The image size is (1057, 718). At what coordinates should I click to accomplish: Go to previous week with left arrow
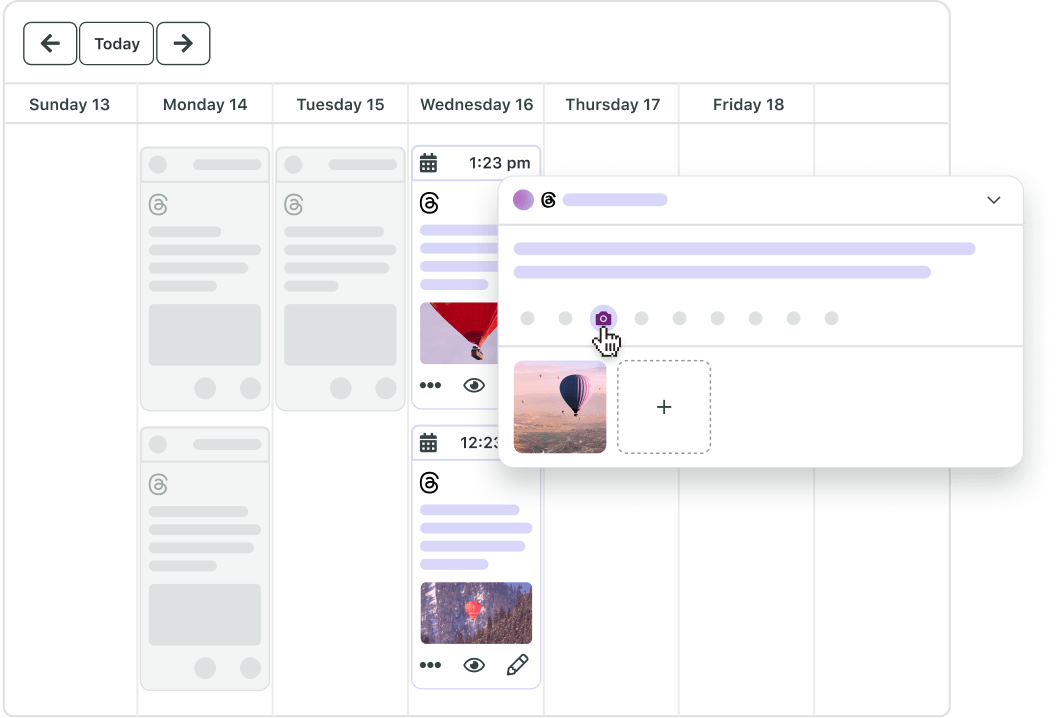[50, 44]
